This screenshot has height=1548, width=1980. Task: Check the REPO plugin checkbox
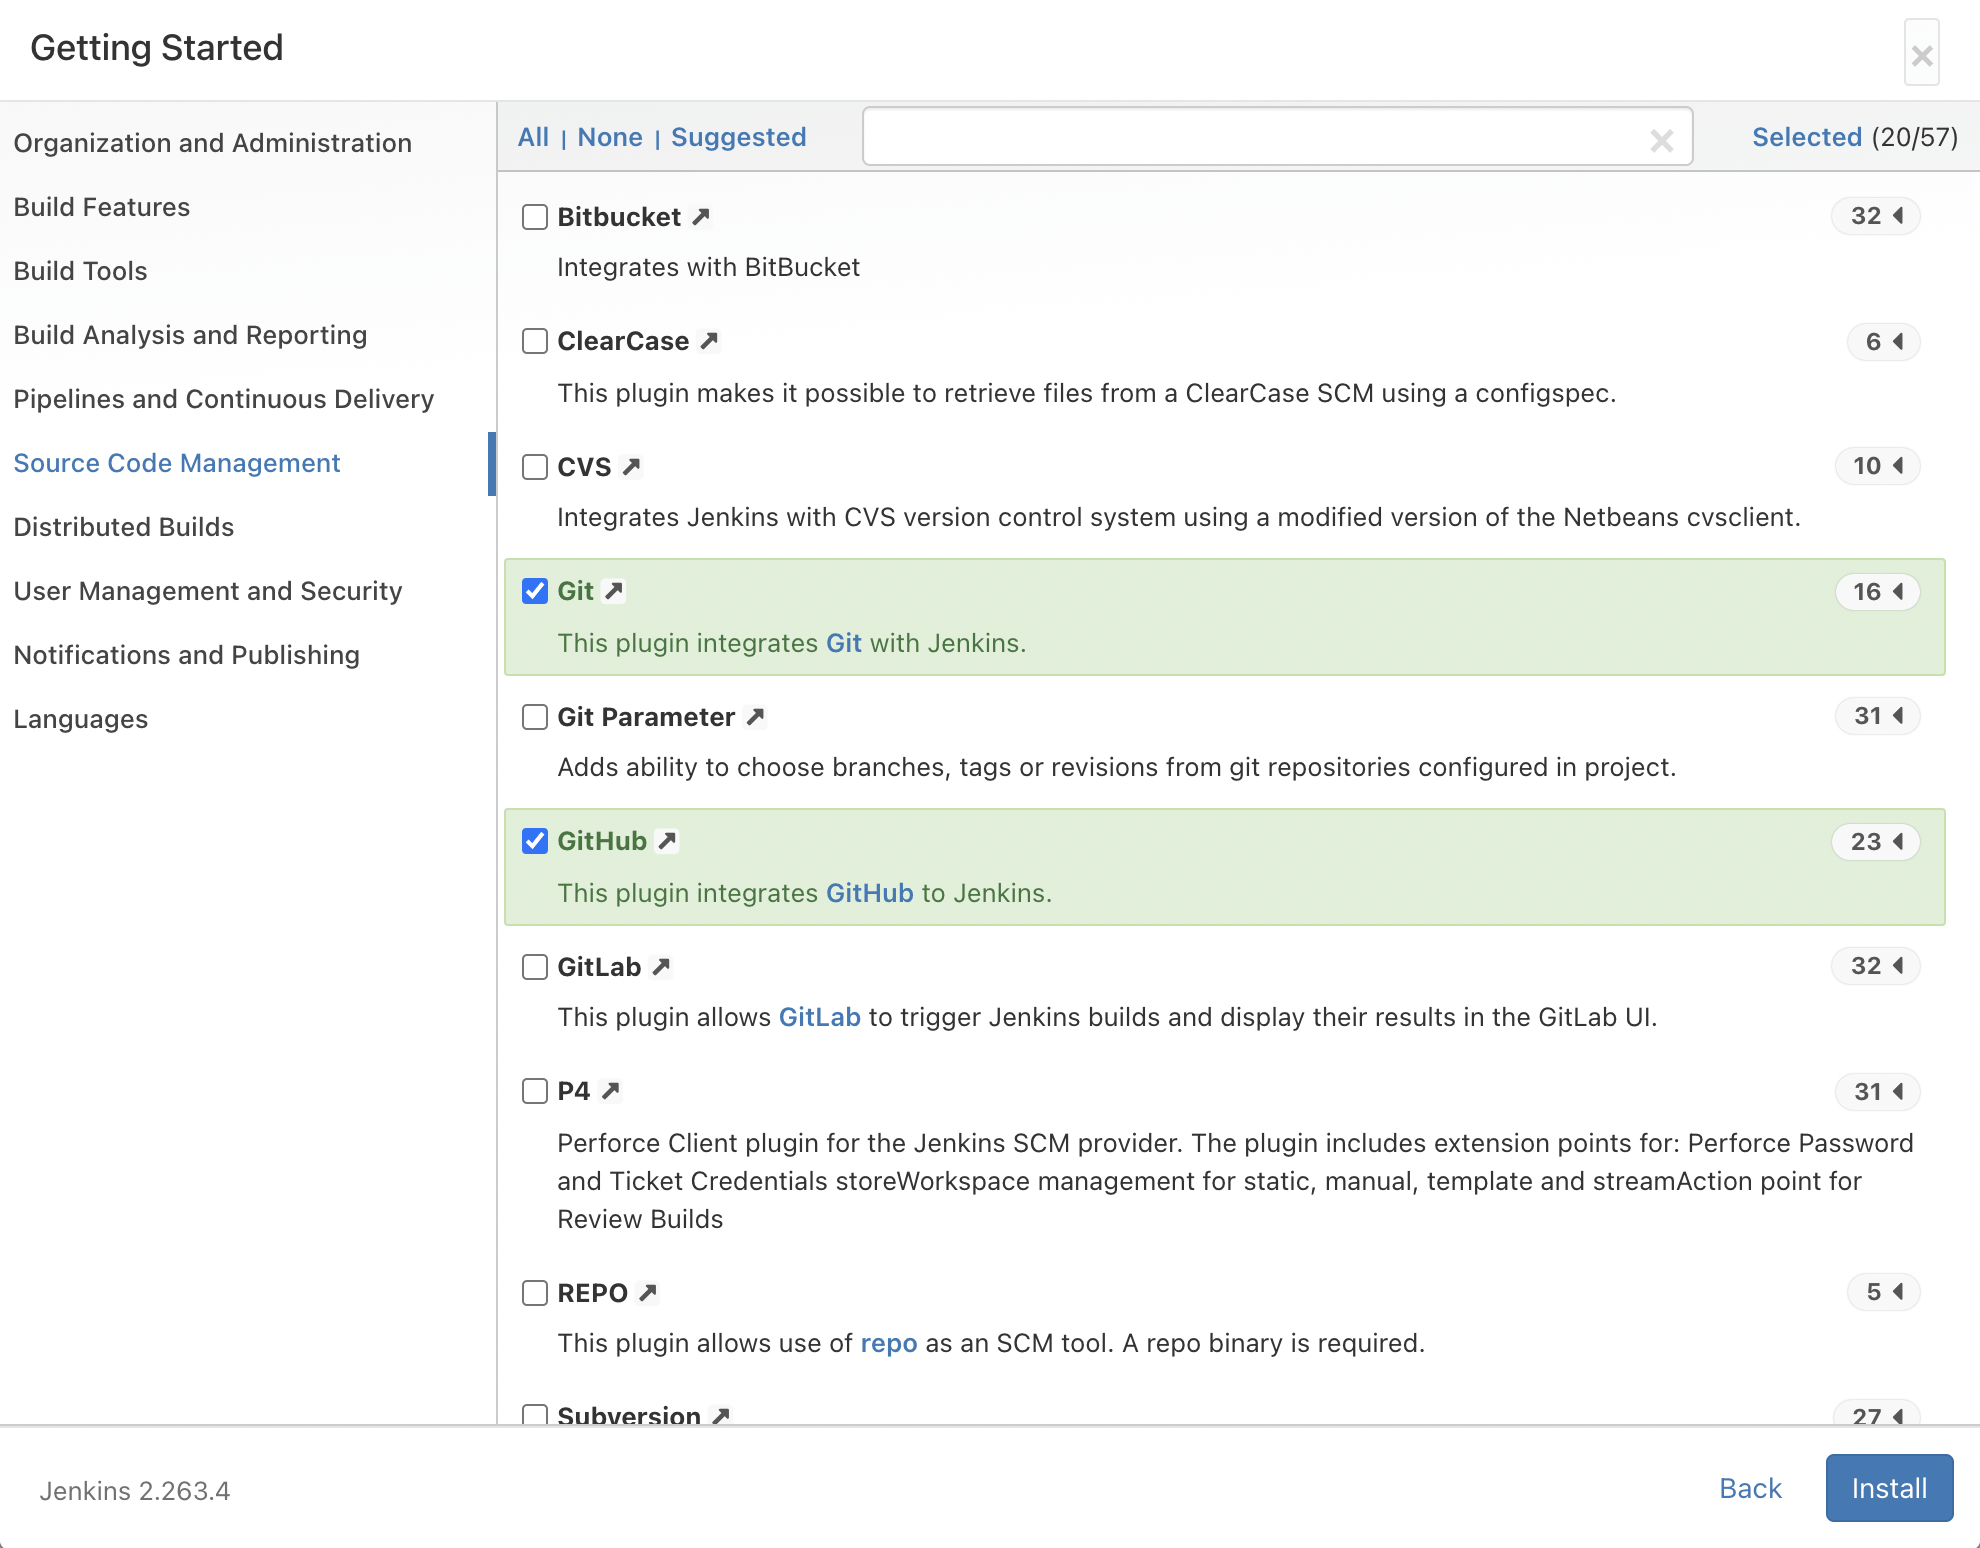(535, 1293)
